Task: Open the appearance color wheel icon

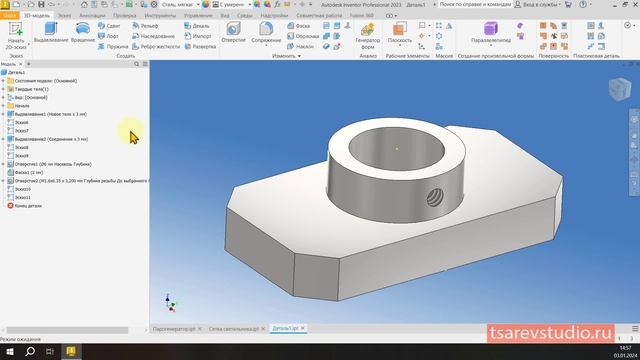Action: point(205,4)
